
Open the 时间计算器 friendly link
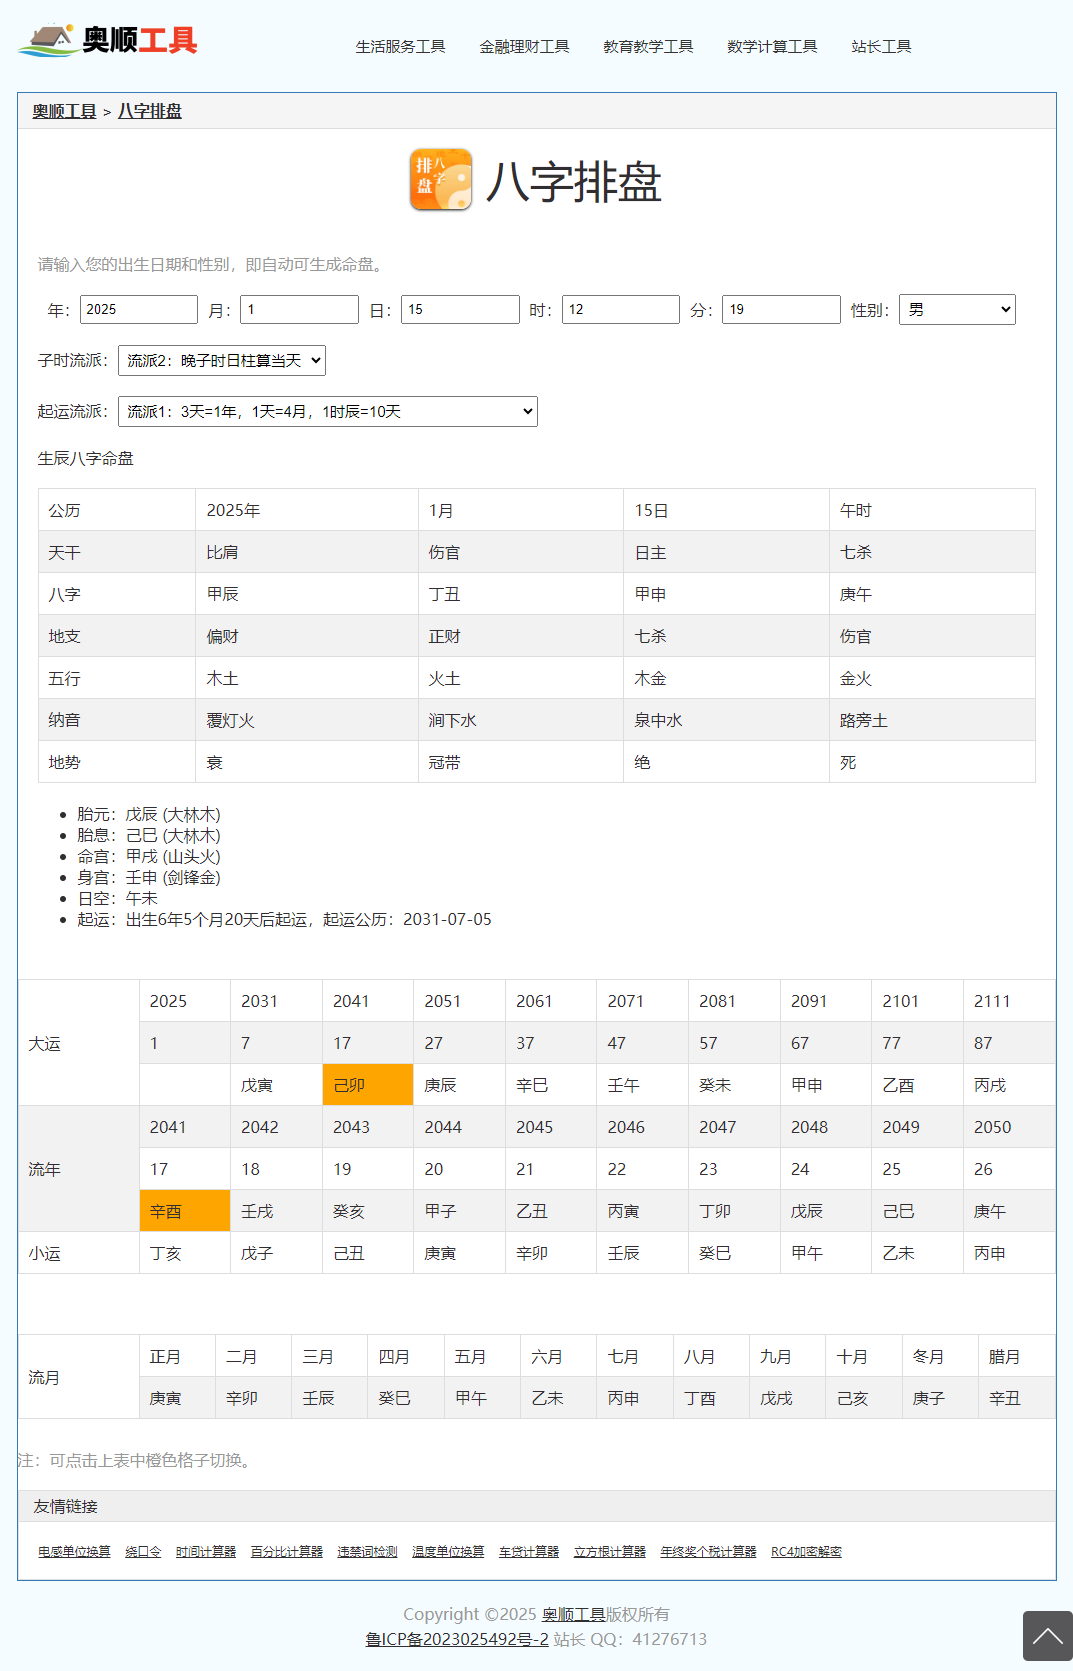[x=206, y=1552]
